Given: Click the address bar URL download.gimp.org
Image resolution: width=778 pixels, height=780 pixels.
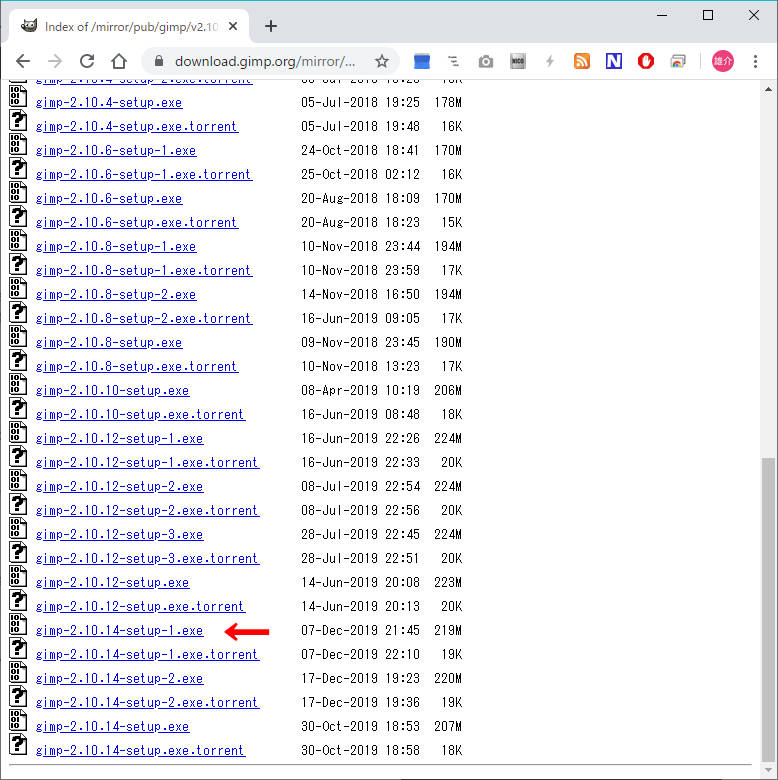Looking at the screenshot, I should click(265, 61).
